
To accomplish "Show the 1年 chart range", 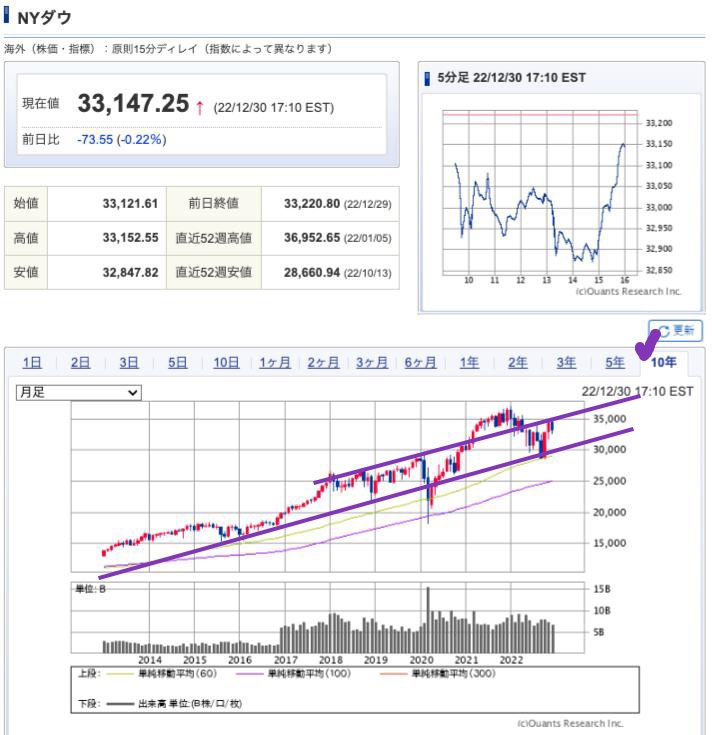I will point(469,362).
